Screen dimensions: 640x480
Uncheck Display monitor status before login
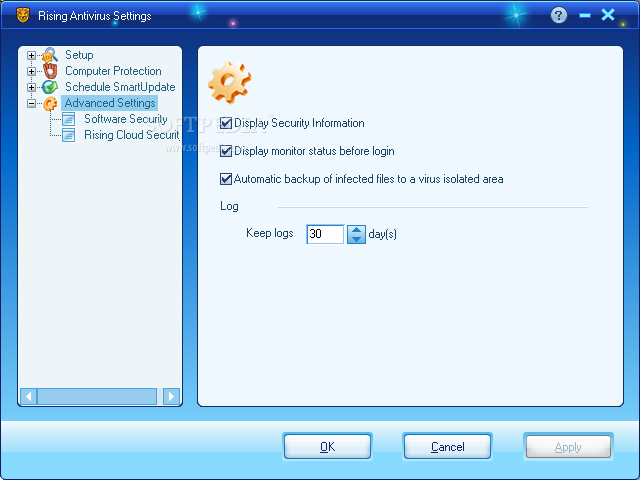pos(226,151)
